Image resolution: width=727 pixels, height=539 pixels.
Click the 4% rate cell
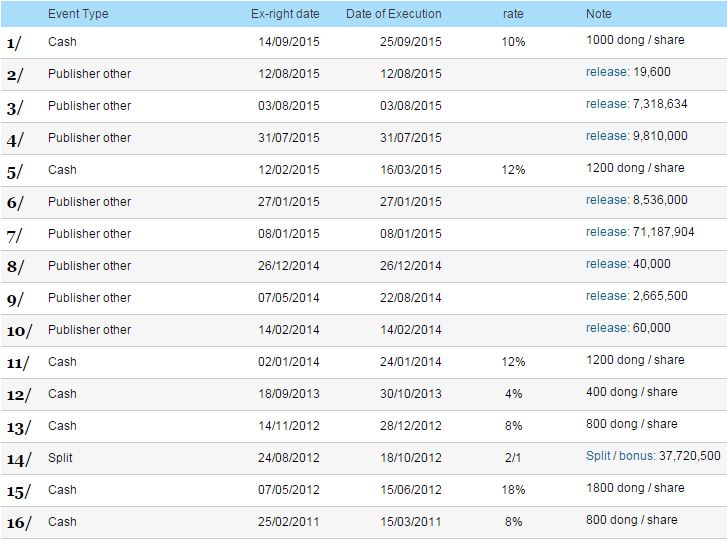(513, 393)
